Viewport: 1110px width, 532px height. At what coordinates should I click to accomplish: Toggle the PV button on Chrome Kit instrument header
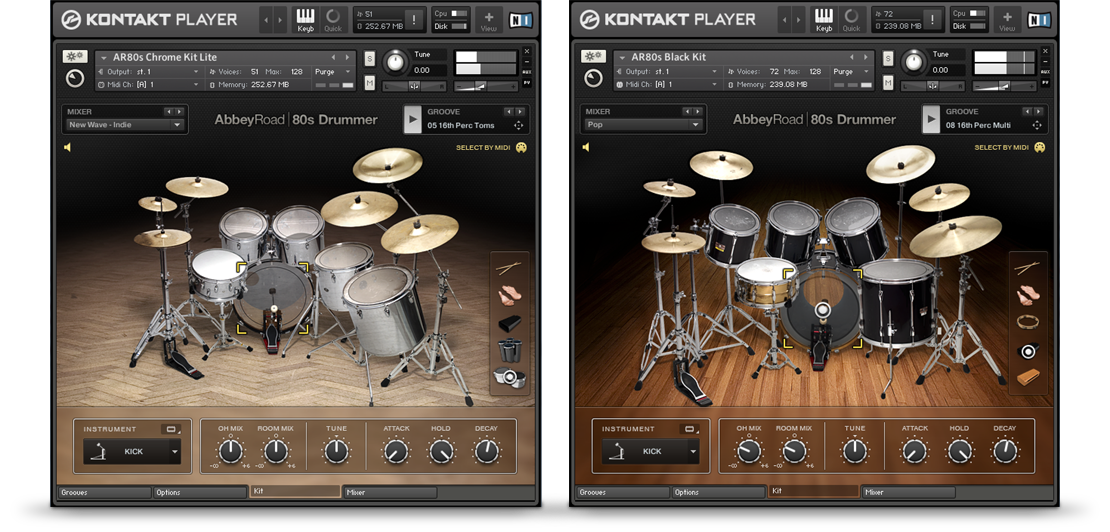coord(527,83)
